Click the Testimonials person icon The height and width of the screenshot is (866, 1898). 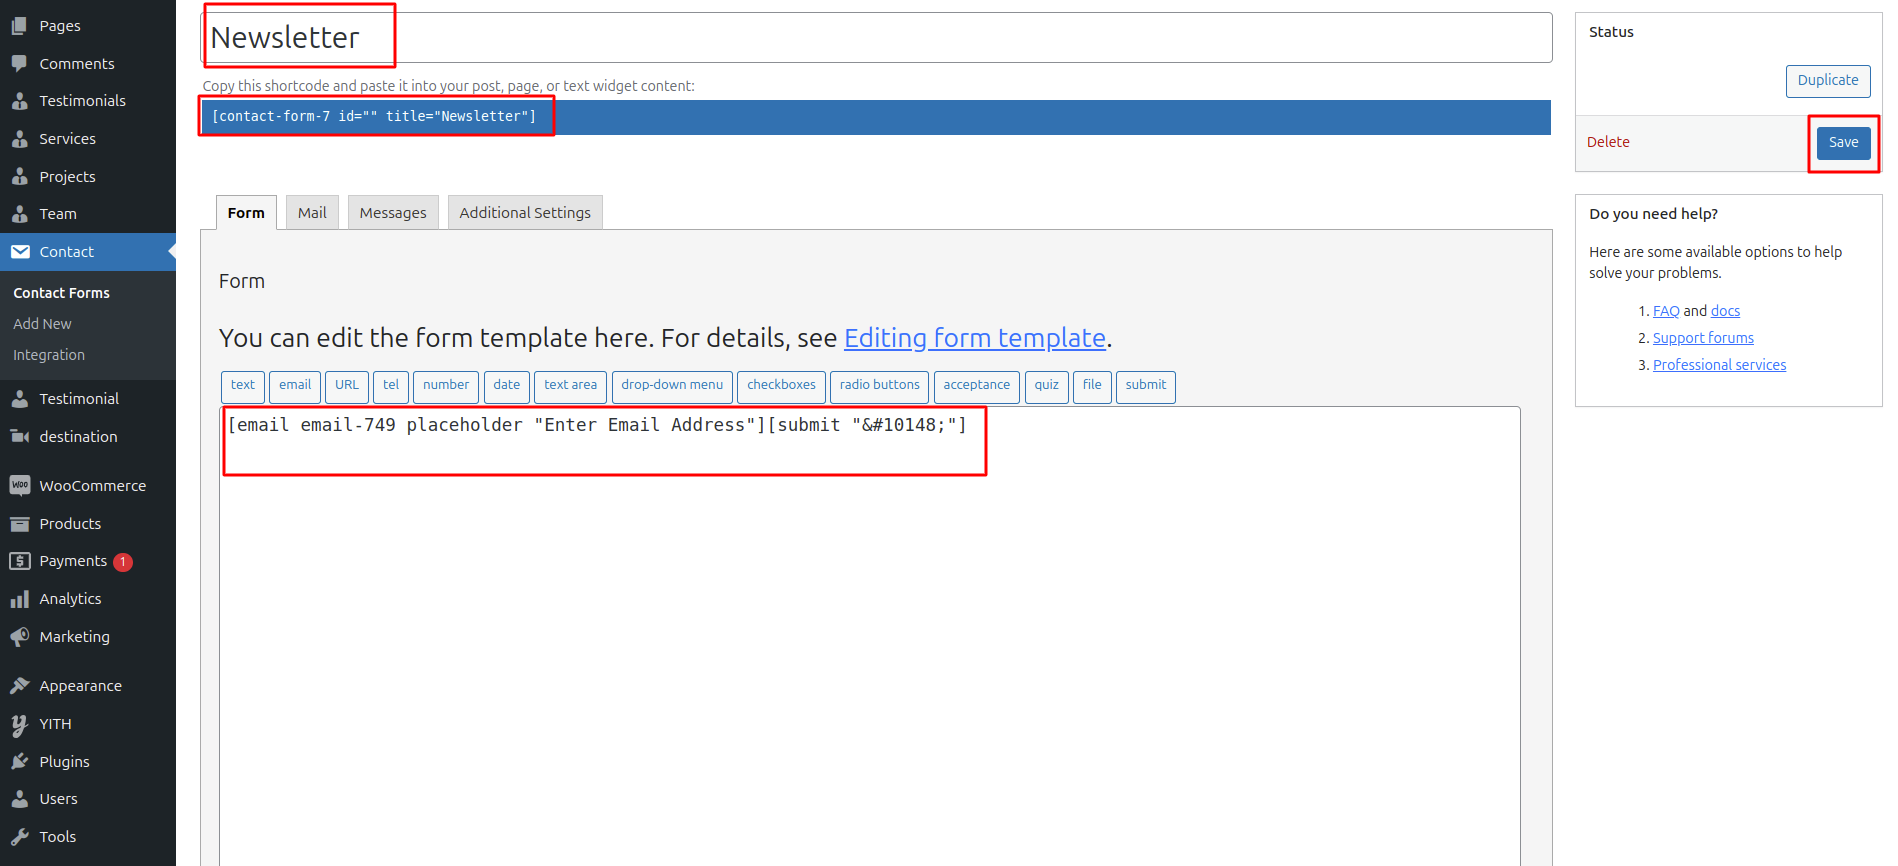[x=19, y=101]
